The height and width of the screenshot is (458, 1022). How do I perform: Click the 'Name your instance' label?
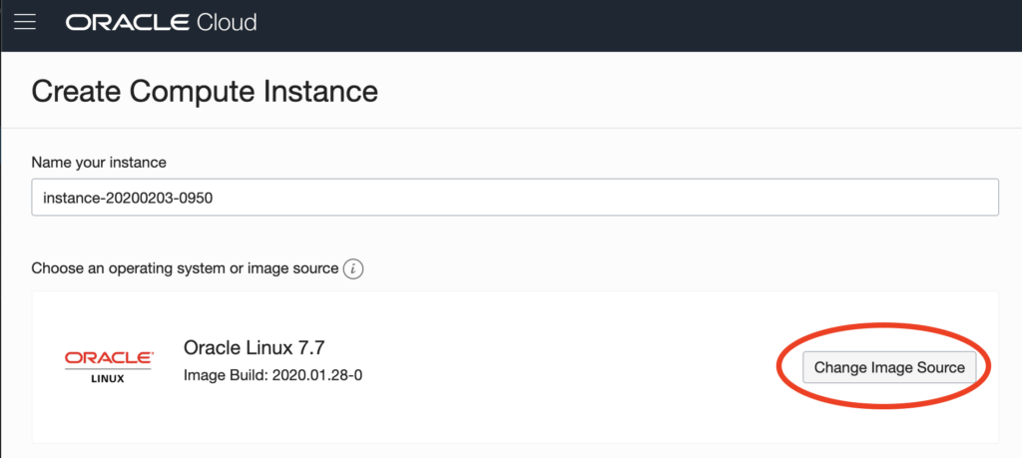coord(99,162)
